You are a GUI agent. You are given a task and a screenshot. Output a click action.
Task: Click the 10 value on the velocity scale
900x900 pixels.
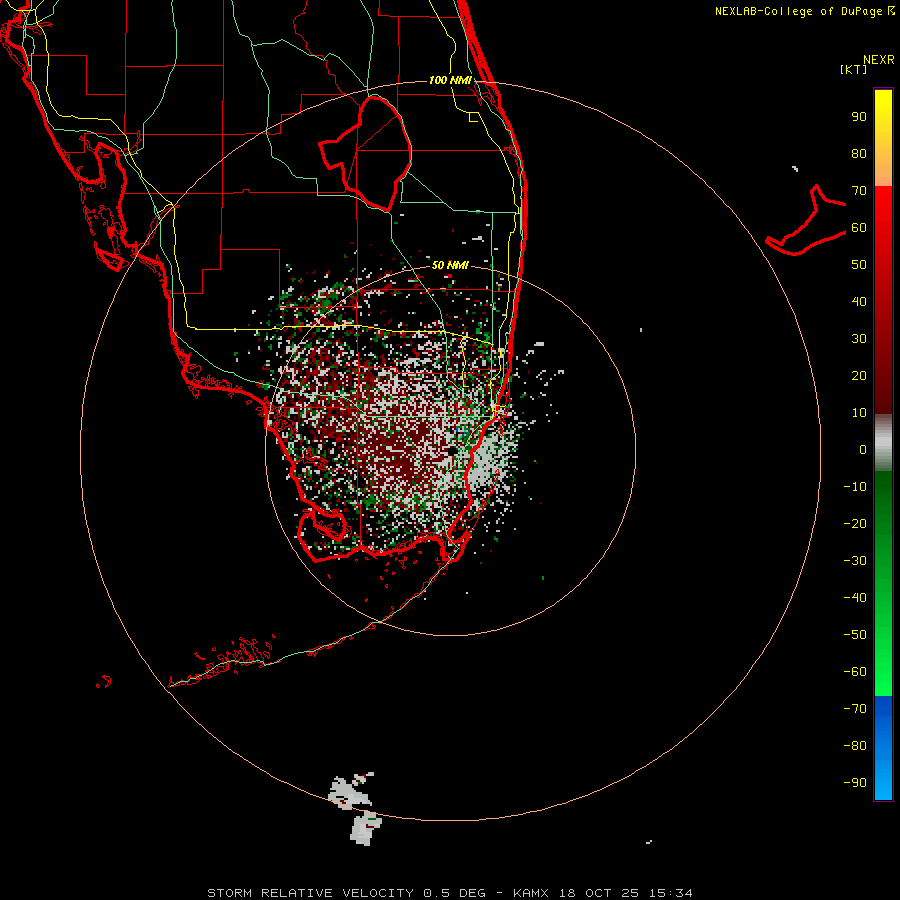pos(859,413)
